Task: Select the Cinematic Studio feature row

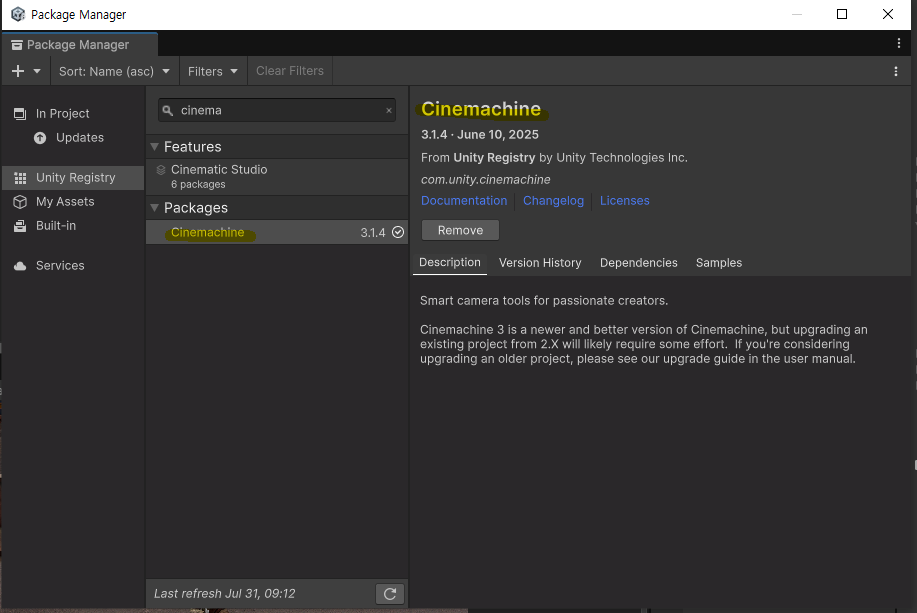Action: pos(277,177)
